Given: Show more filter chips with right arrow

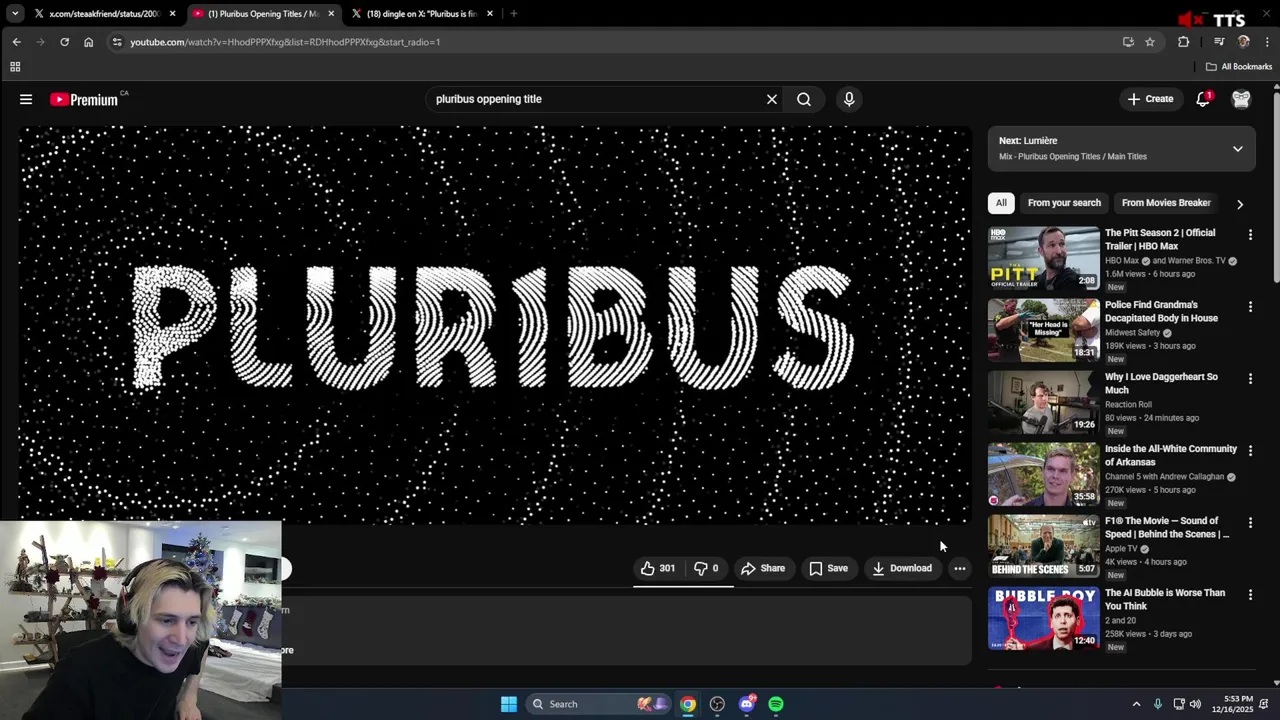Looking at the screenshot, I should 1240,204.
